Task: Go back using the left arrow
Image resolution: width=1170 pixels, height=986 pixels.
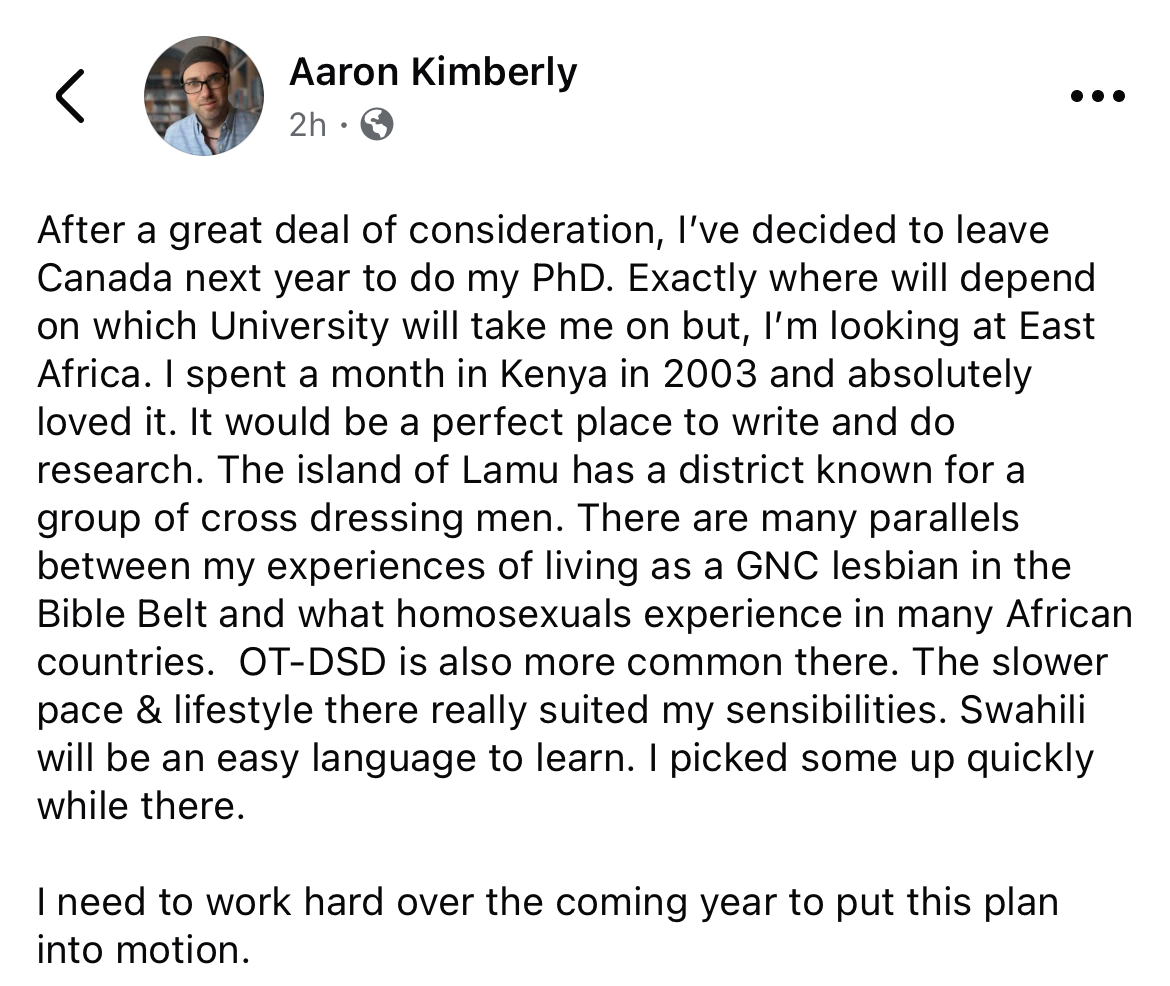Action: [71, 96]
